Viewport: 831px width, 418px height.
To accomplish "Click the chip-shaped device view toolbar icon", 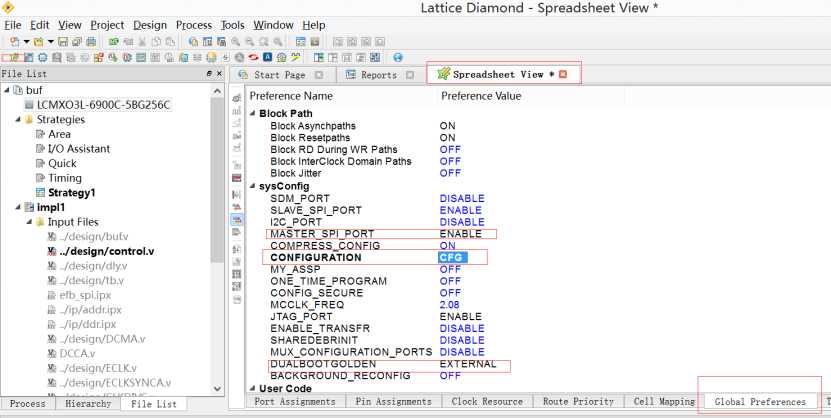I will (x=42, y=57).
